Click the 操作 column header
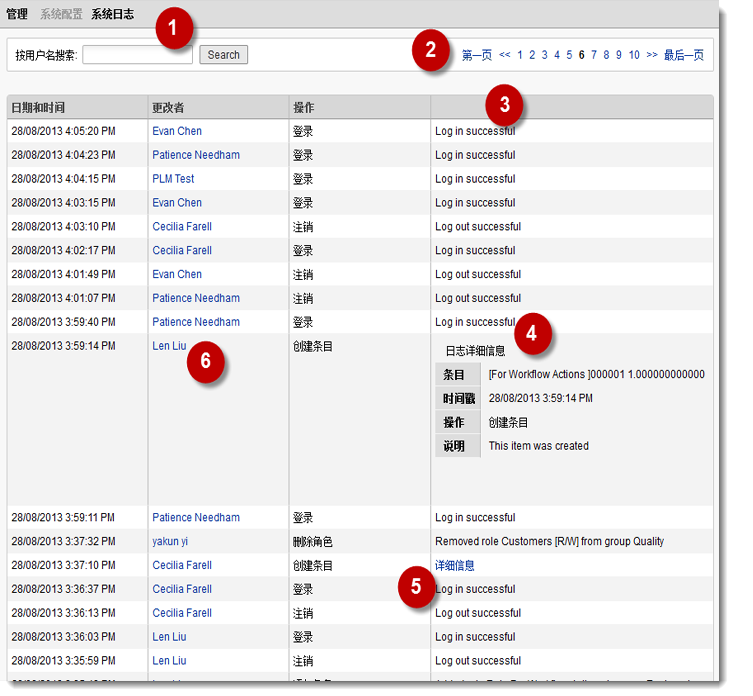This screenshot has width=753, height=696. [304, 108]
